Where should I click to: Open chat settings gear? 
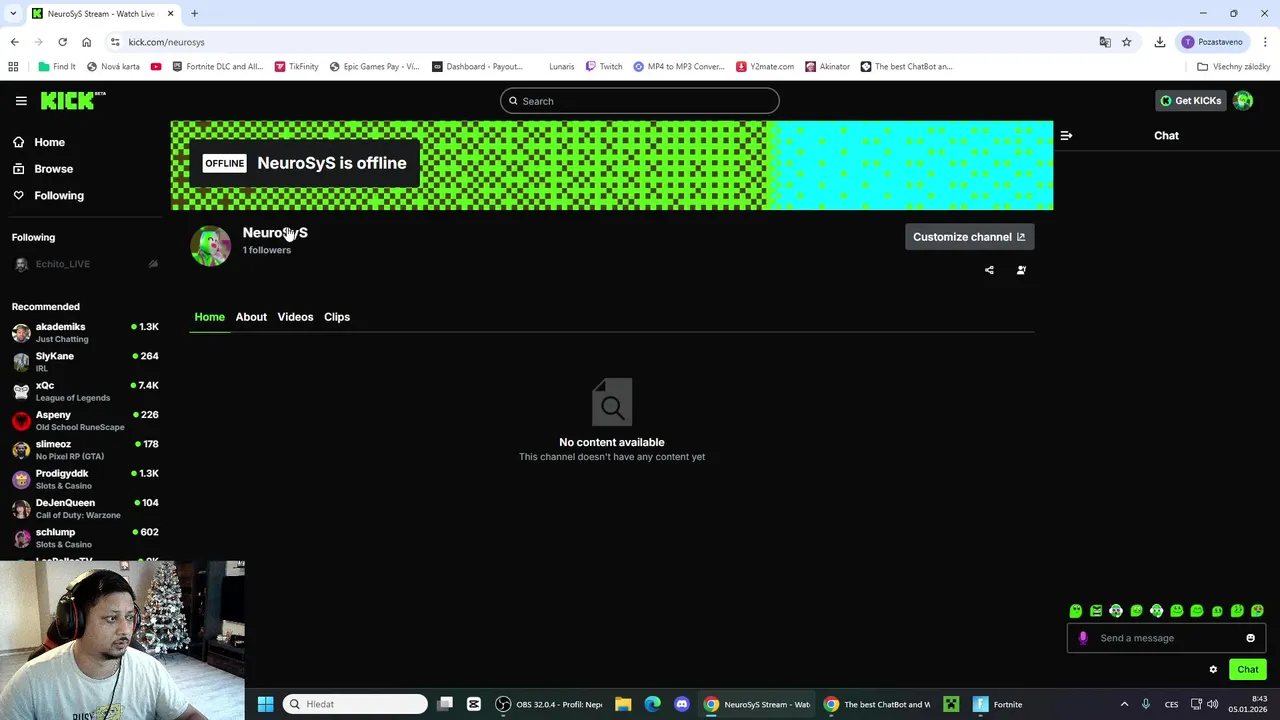pos(1213,670)
